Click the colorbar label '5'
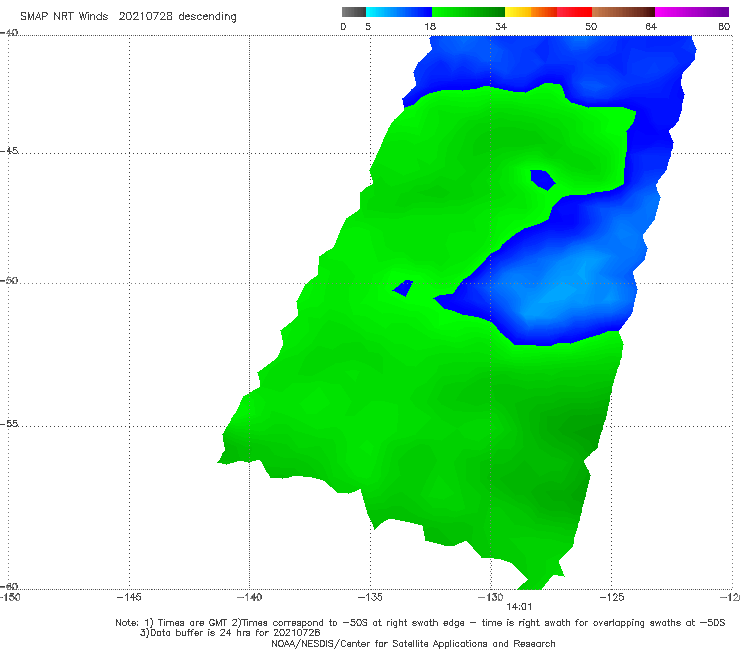740x650 pixels. (x=368, y=27)
